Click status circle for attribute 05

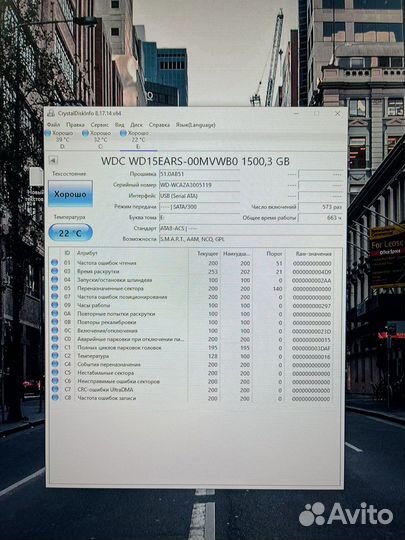click(x=54, y=288)
